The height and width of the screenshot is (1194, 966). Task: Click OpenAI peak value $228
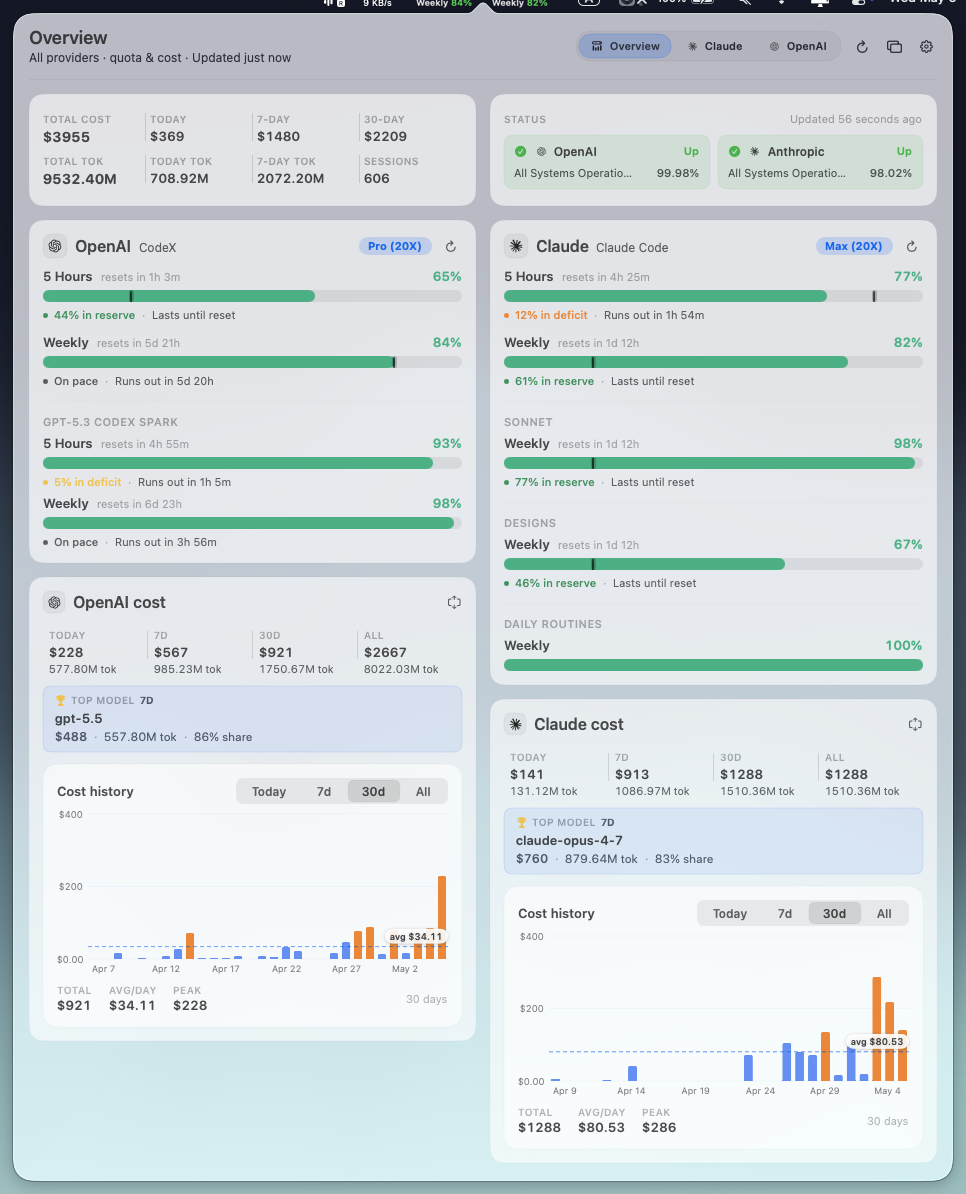pos(190,1005)
